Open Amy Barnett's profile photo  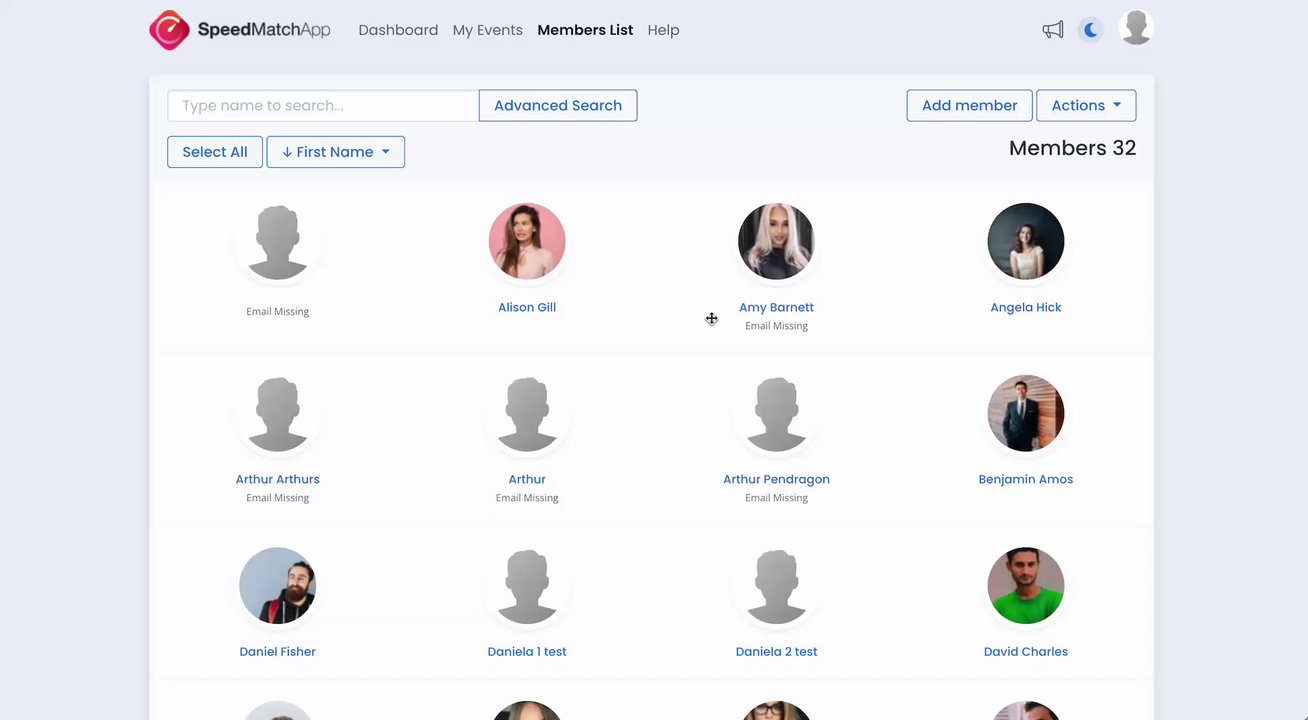(776, 241)
